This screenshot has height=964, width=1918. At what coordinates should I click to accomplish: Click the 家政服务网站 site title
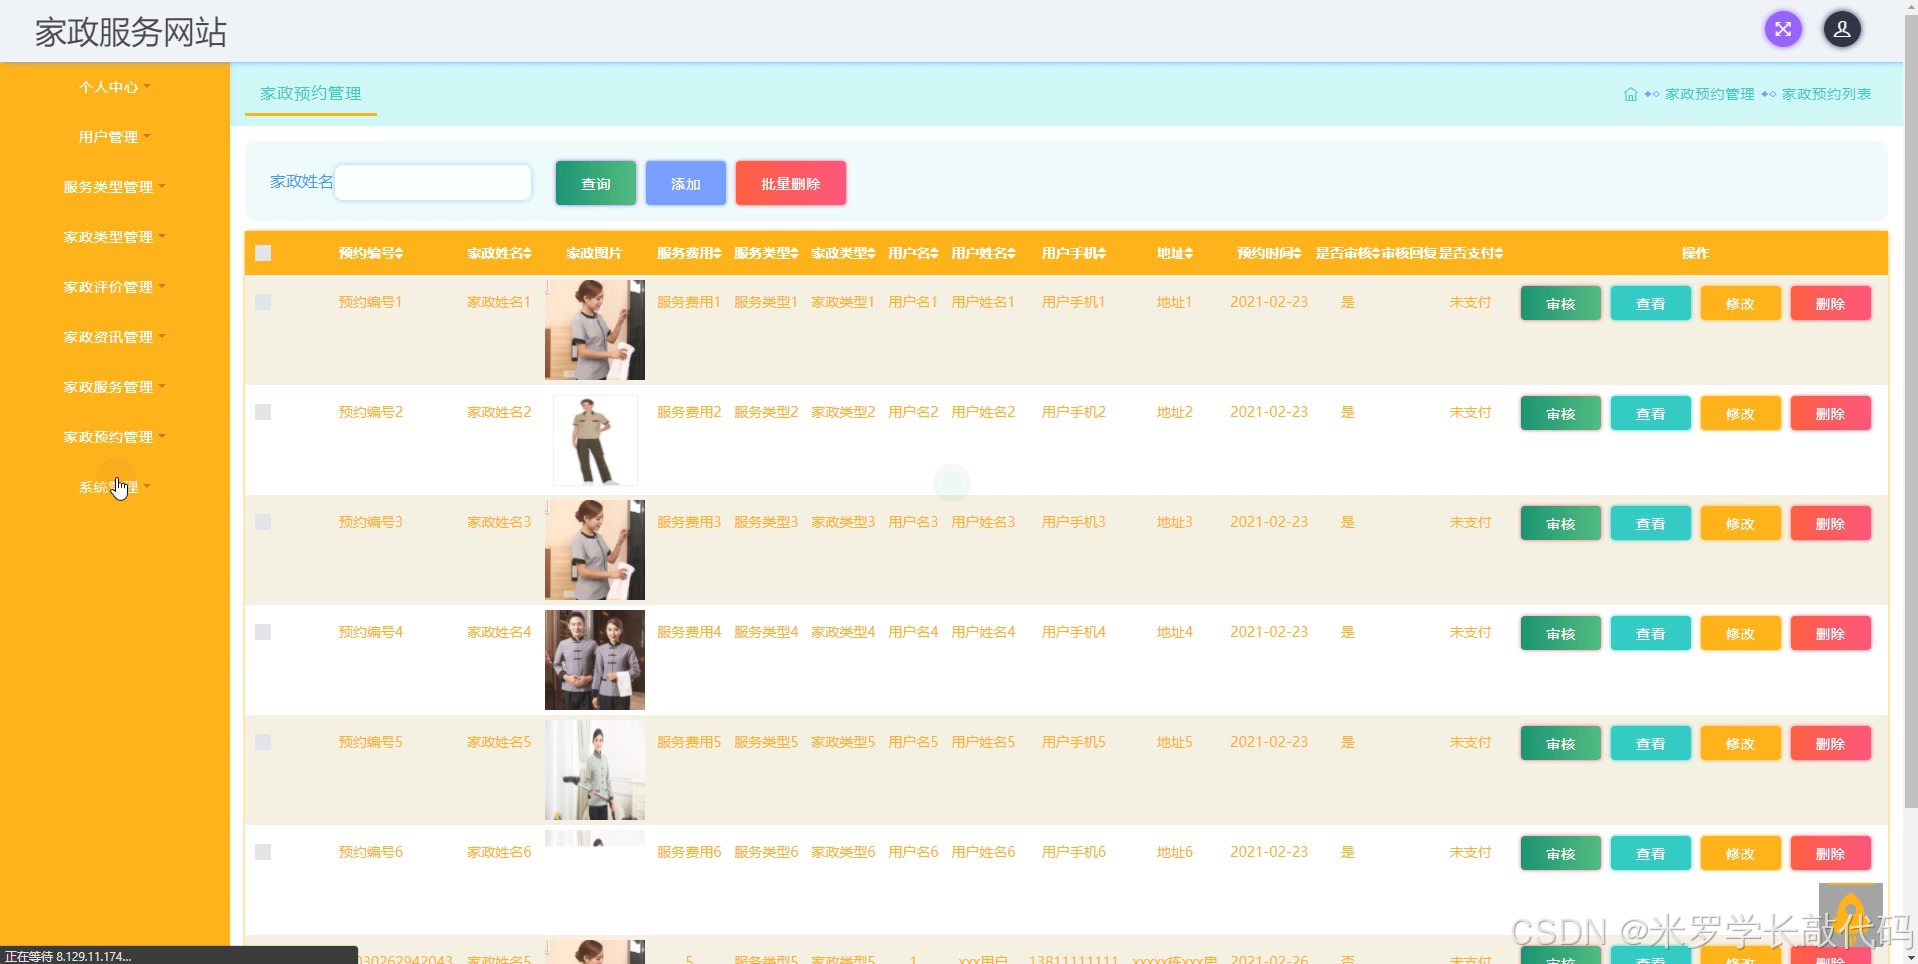tap(131, 32)
